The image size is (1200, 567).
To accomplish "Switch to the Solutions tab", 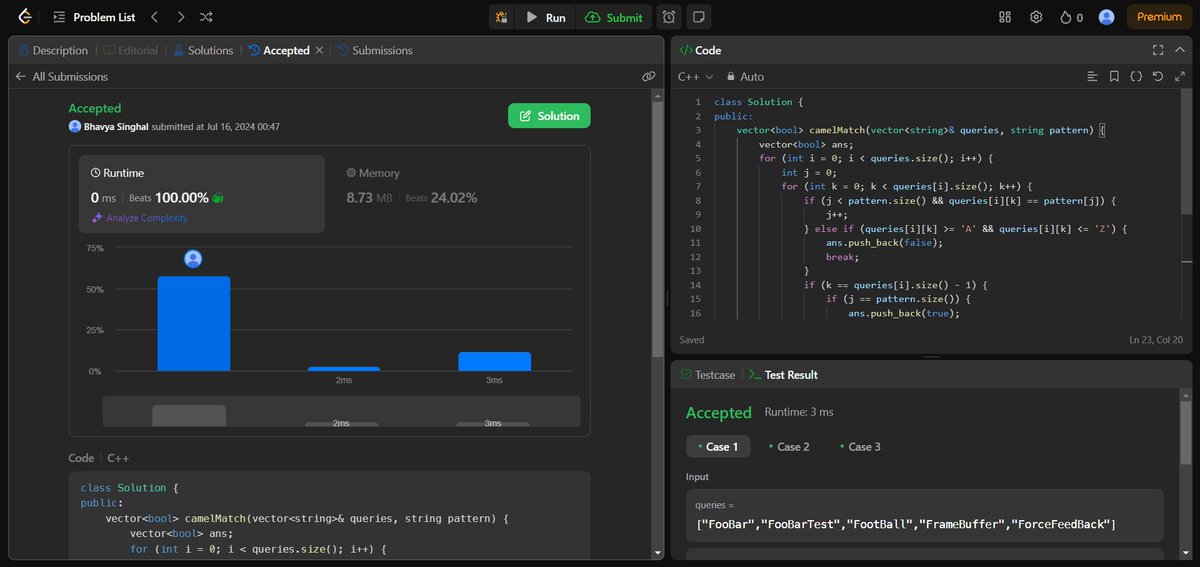I will [x=203, y=50].
